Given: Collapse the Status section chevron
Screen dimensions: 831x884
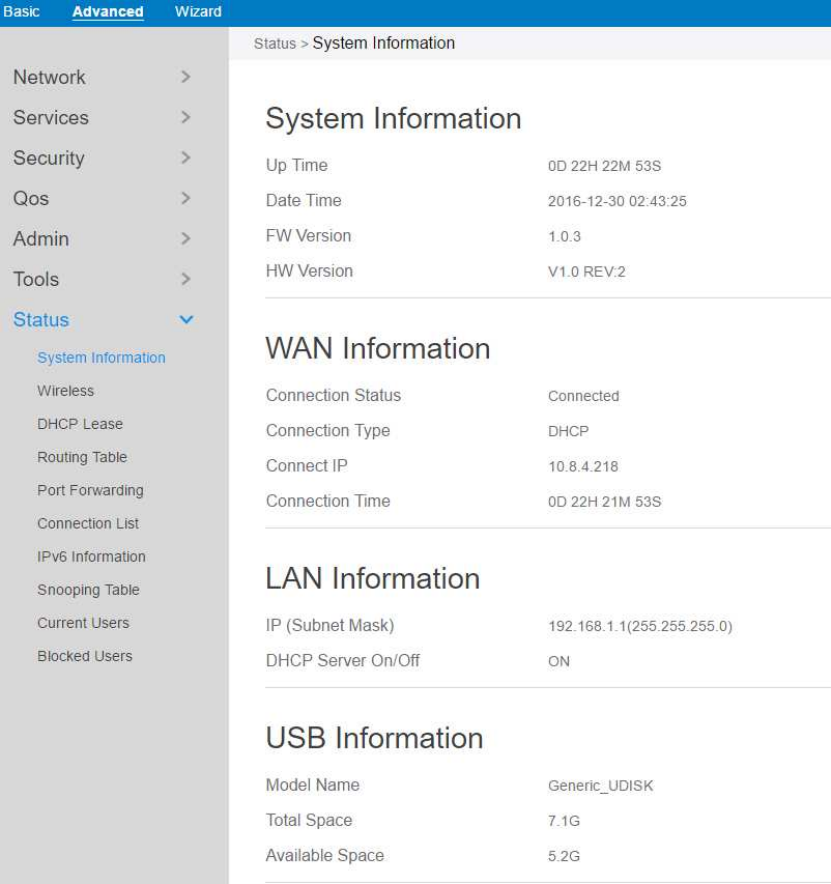Looking at the screenshot, I should [186, 320].
